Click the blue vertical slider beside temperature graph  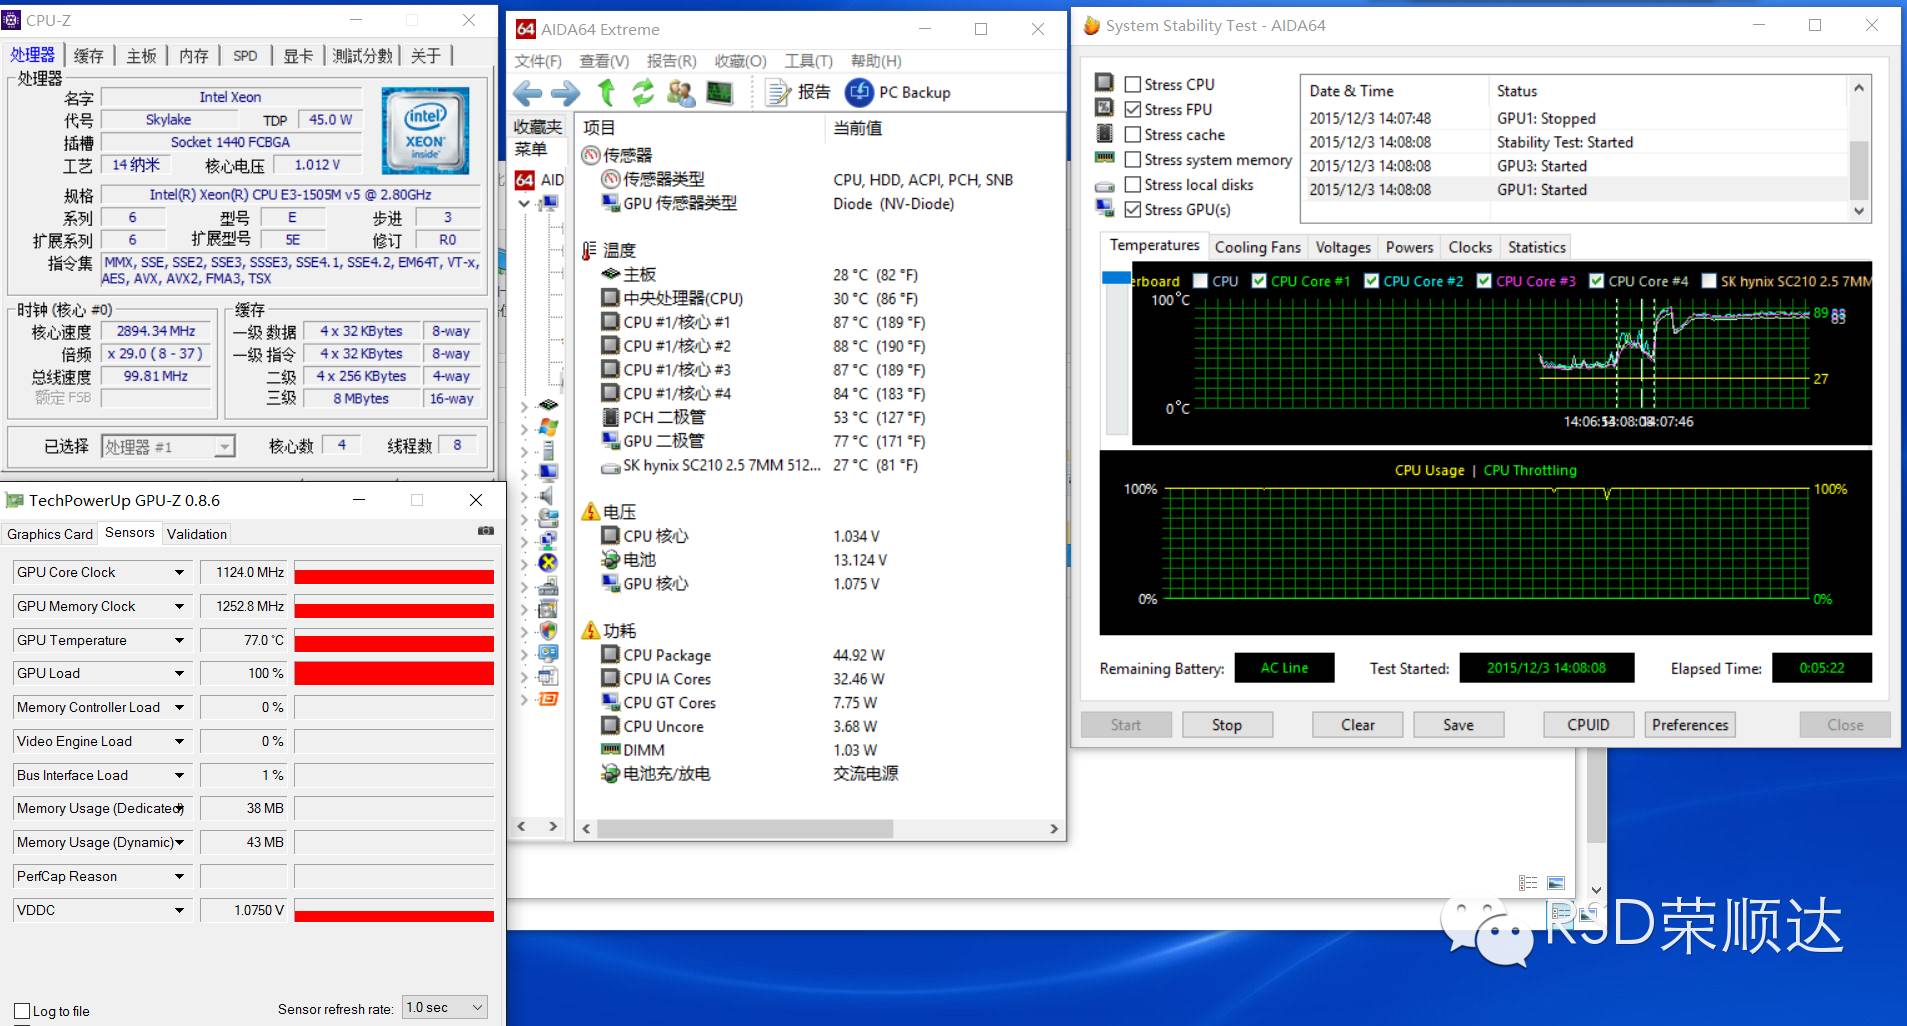(1116, 278)
